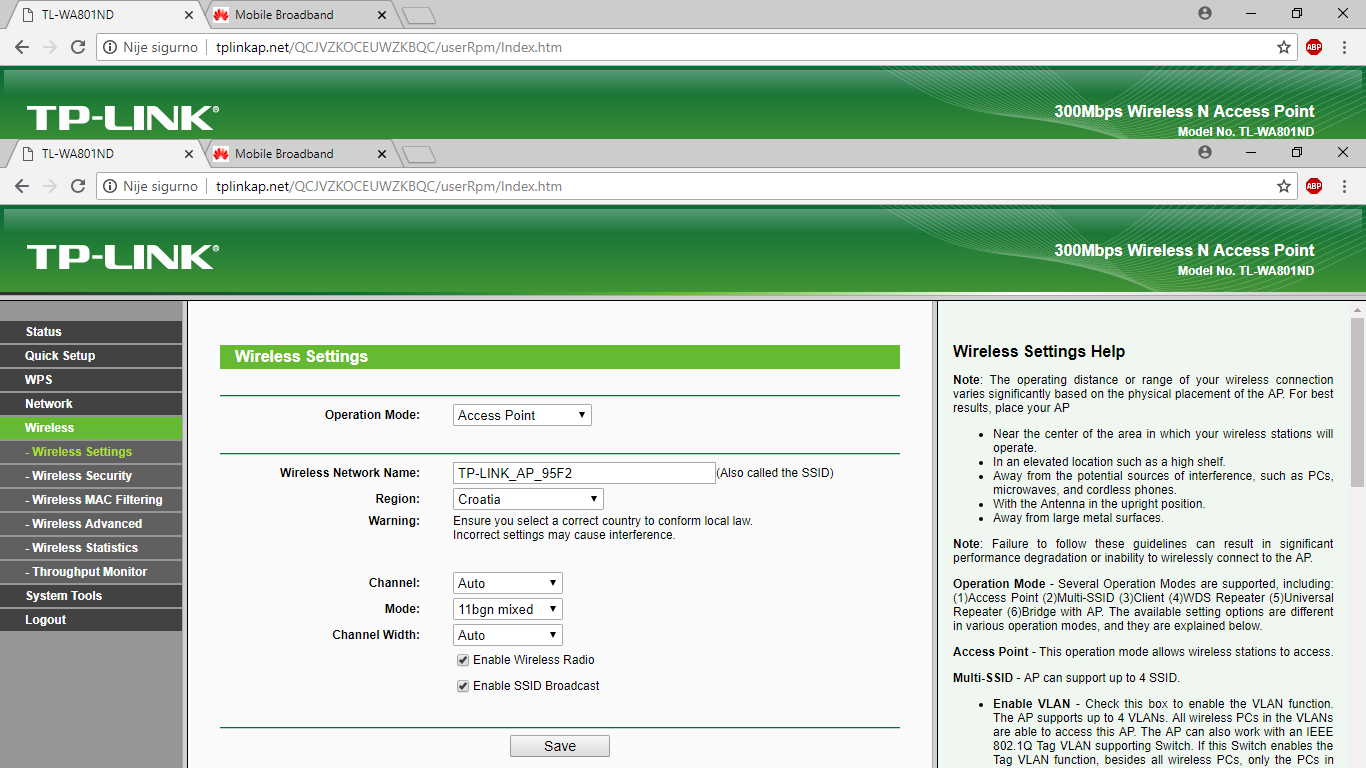The height and width of the screenshot is (768, 1366).
Task: Open the Throughput Monitor submenu
Action: click(91, 572)
